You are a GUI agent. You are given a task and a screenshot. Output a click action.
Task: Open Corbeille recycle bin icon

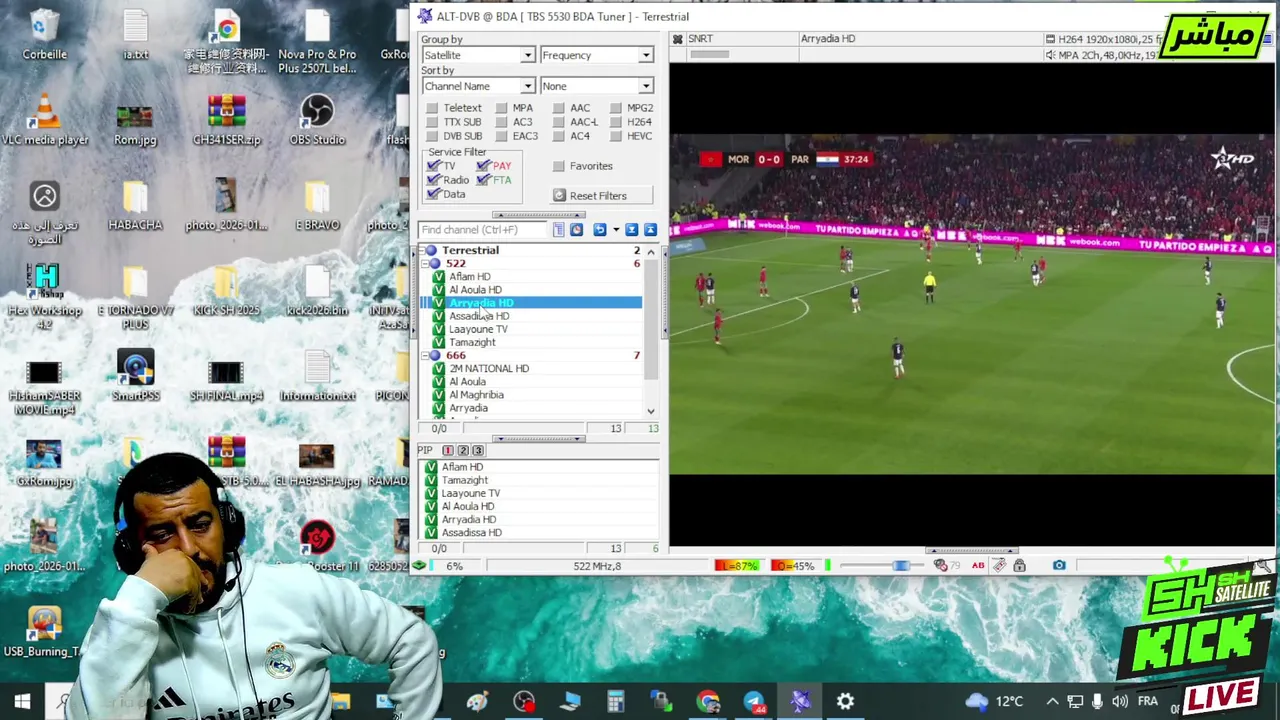[x=44, y=35]
